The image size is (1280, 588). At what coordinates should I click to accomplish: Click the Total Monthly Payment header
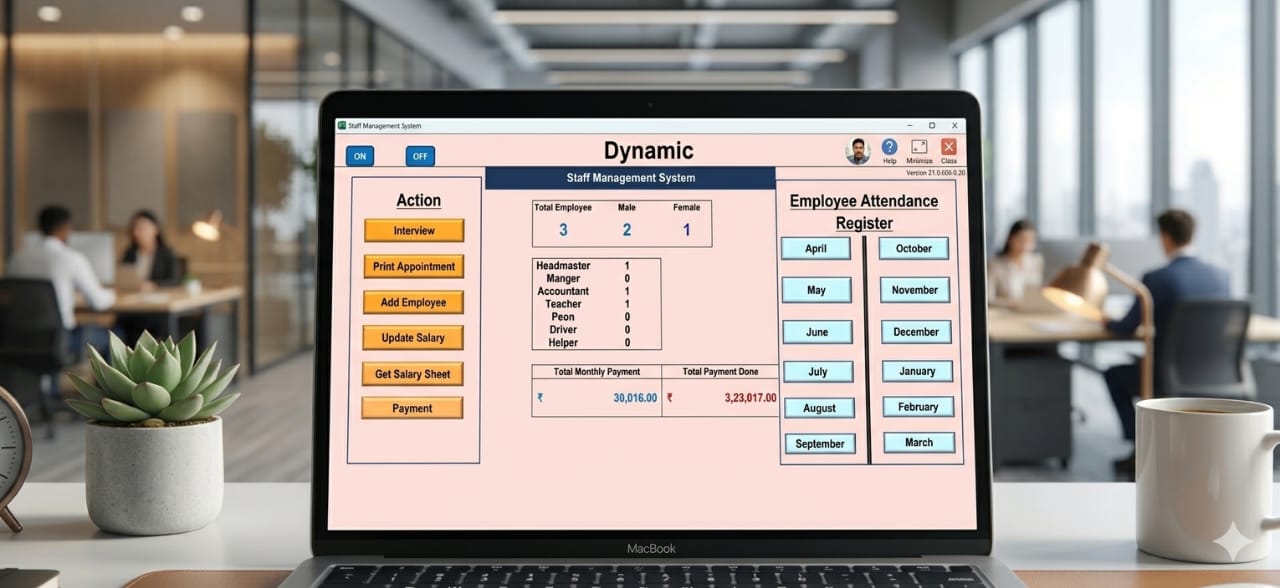click(596, 372)
